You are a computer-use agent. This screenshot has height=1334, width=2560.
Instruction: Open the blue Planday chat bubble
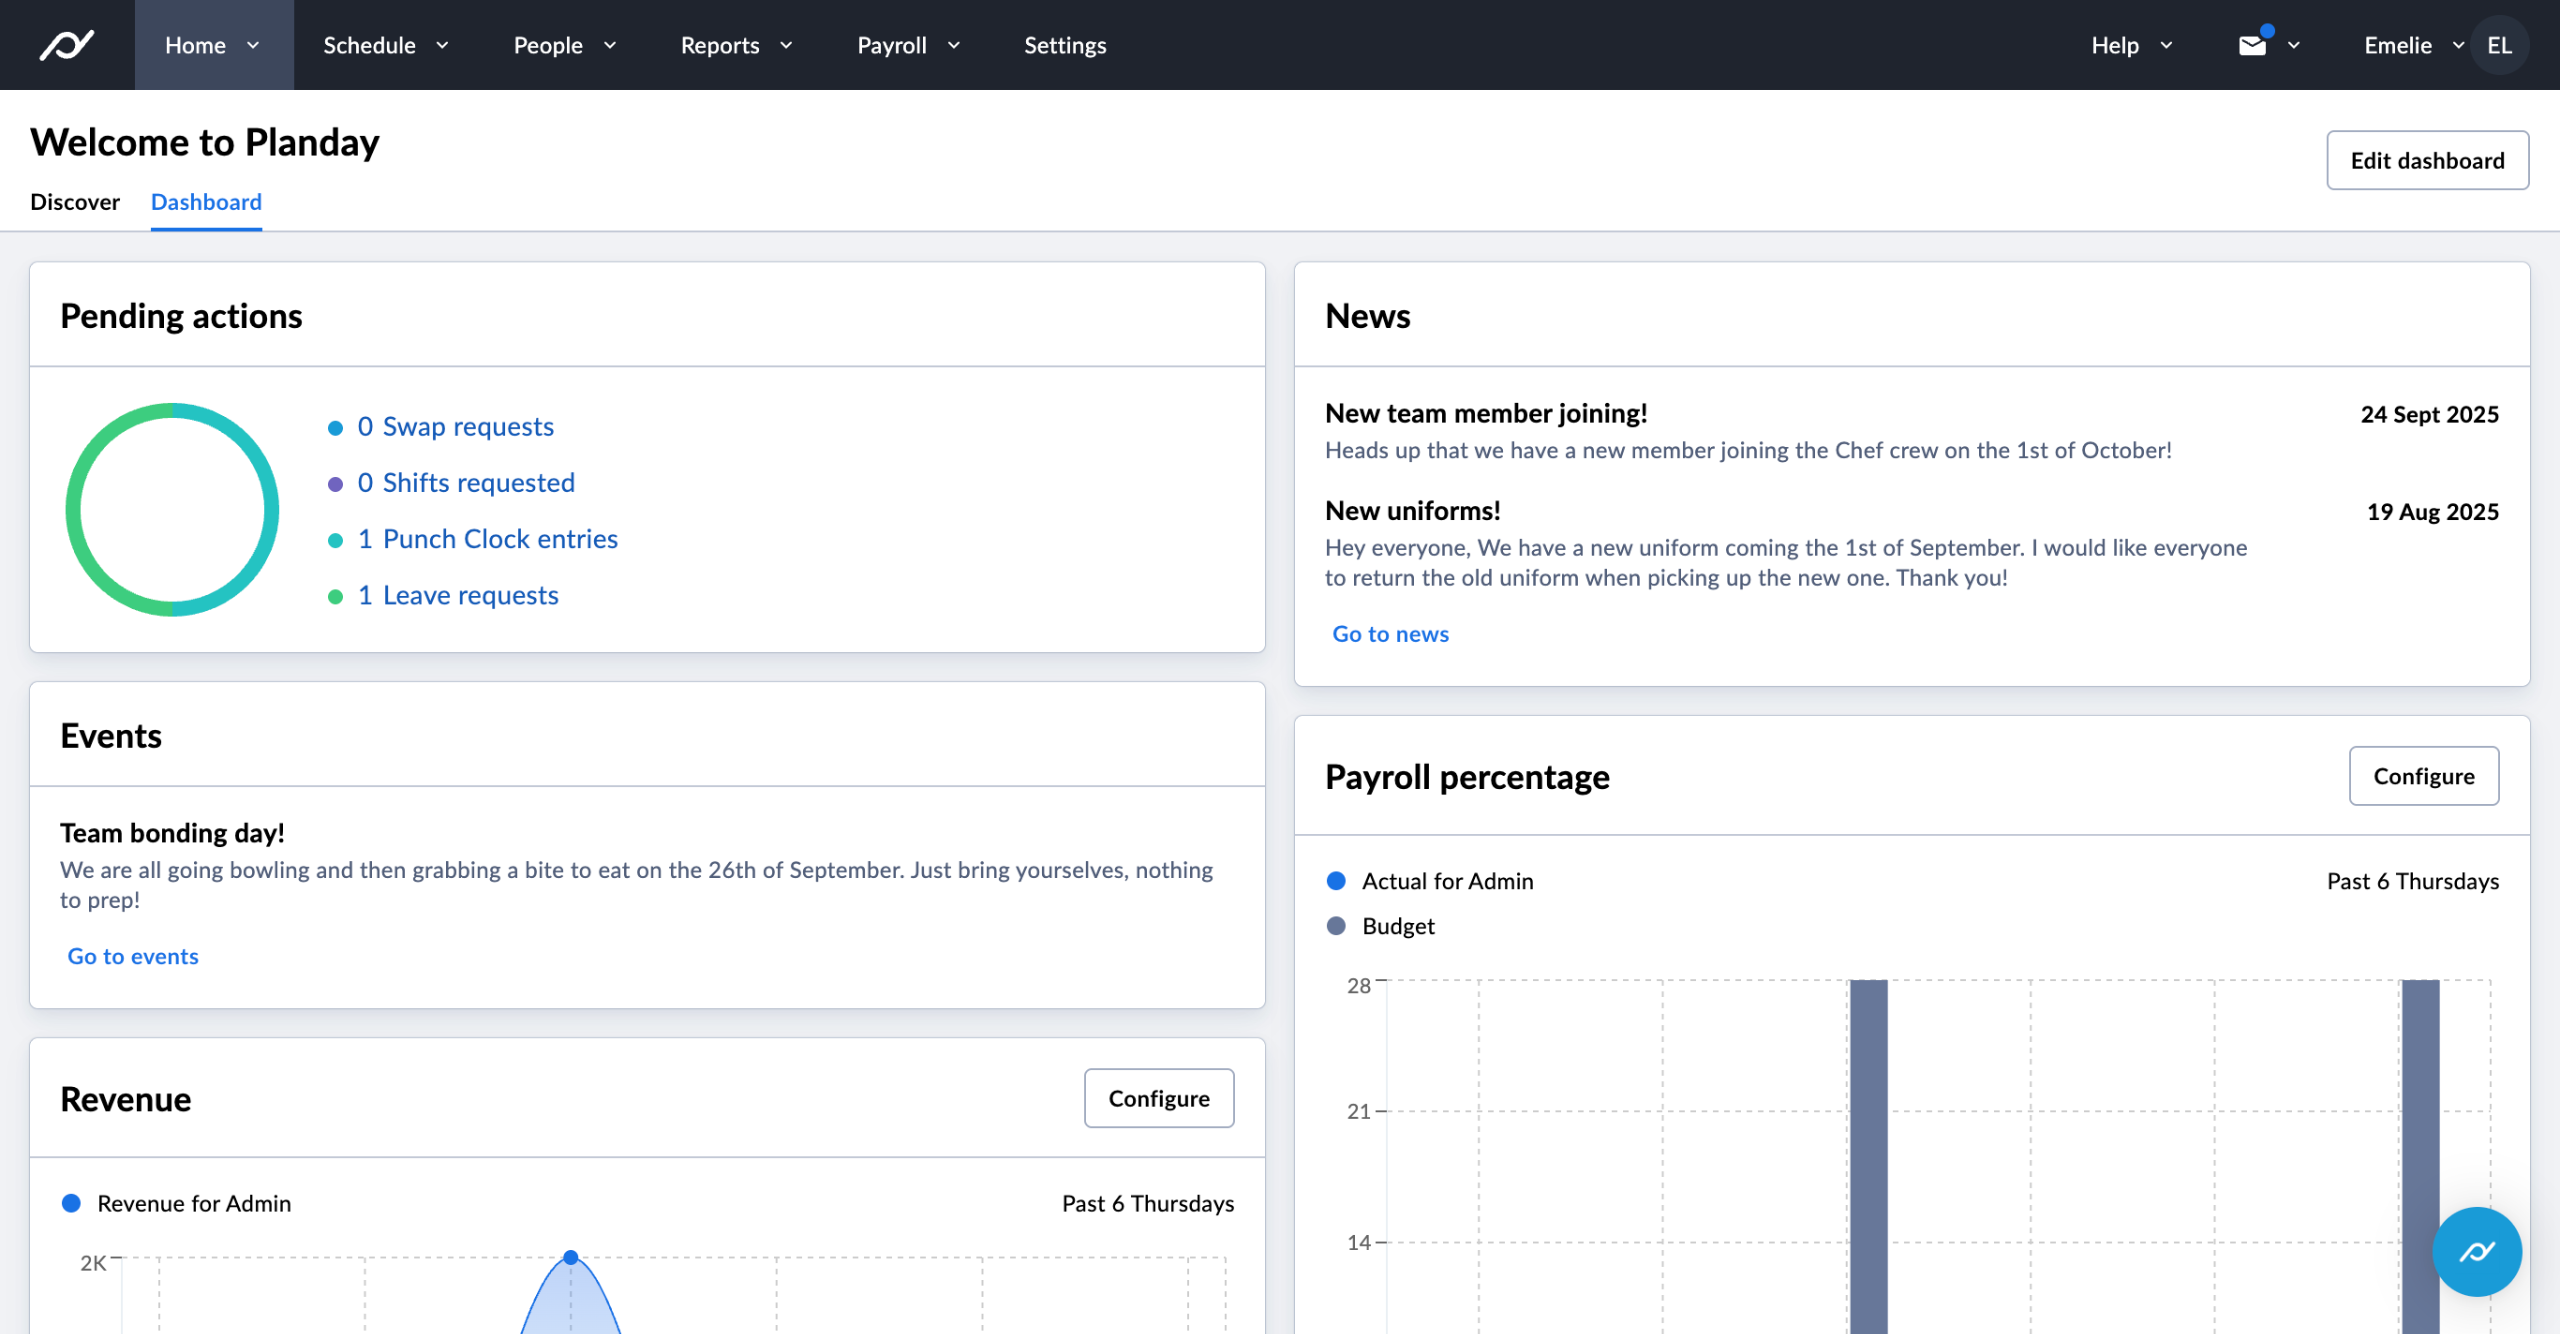[x=2476, y=1251]
